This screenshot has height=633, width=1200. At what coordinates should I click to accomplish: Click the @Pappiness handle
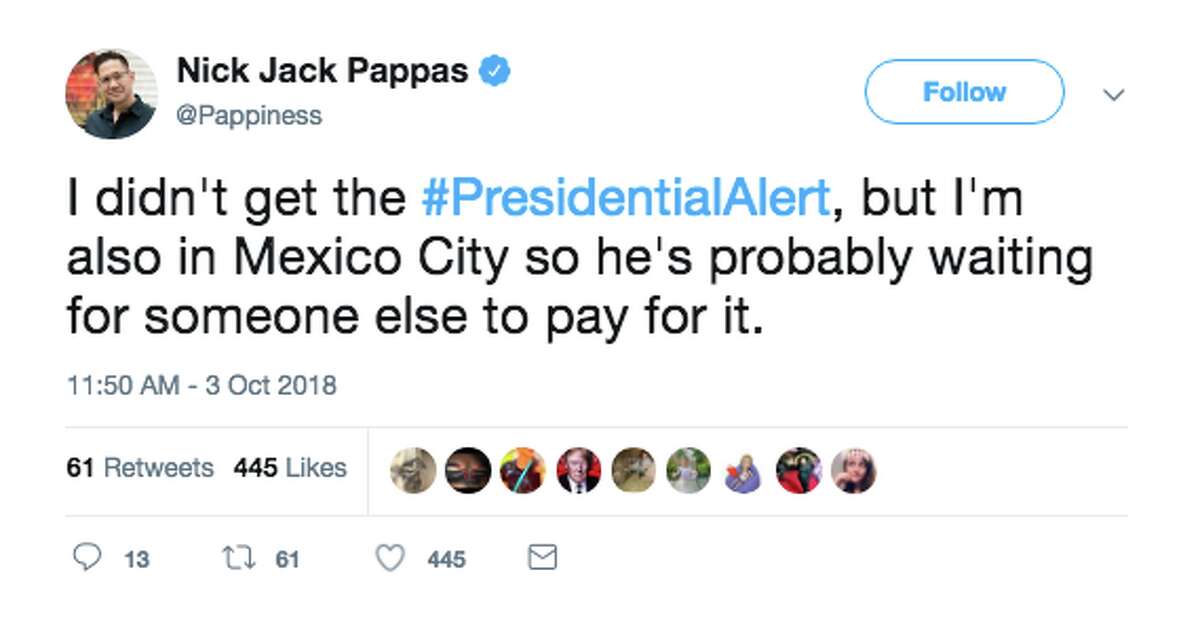[x=250, y=116]
